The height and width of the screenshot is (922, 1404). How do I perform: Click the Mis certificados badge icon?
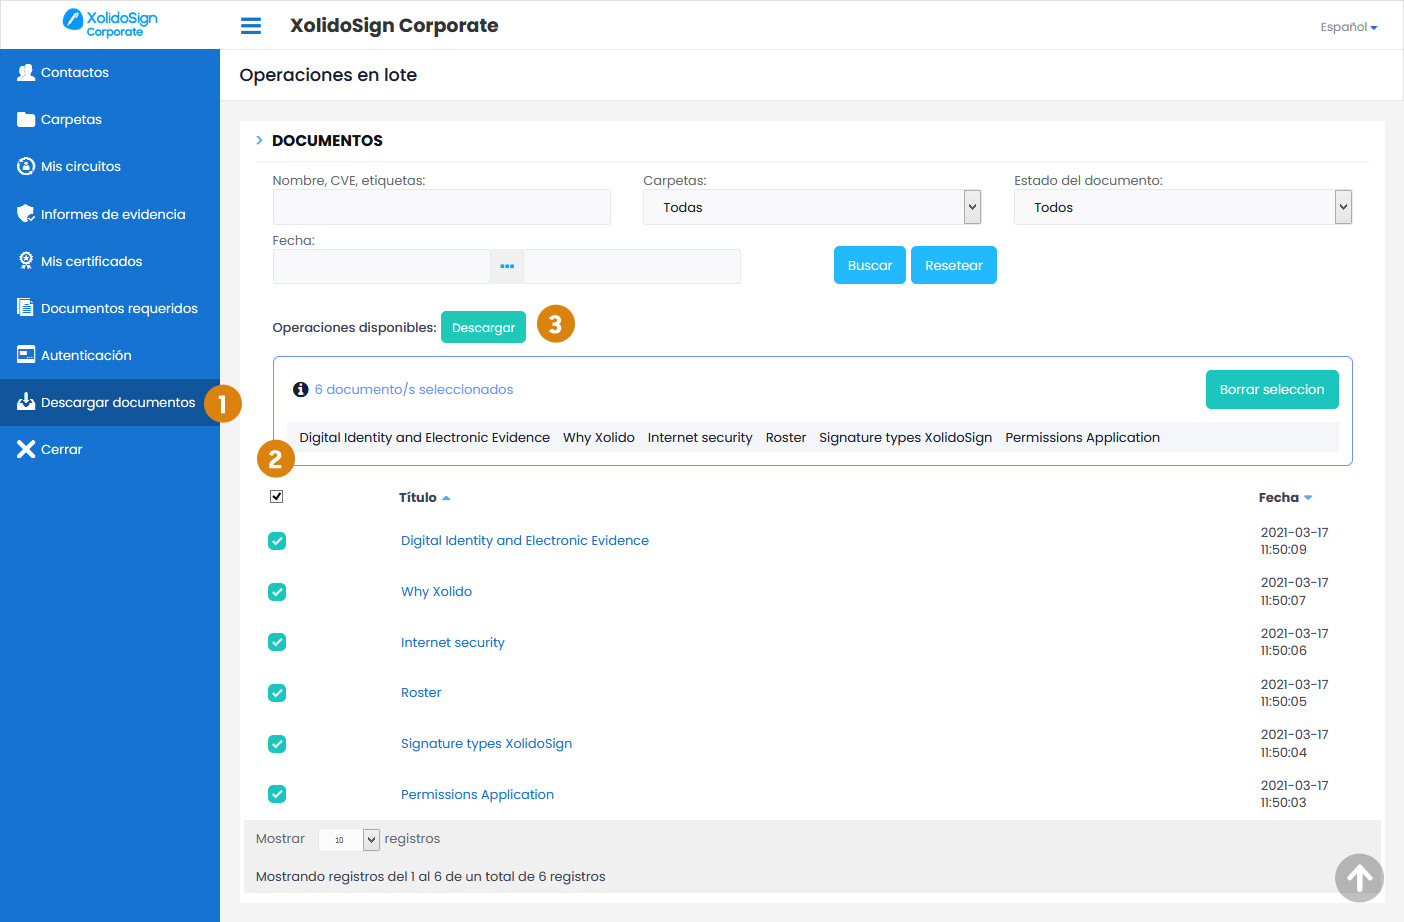tap(26, 261)
